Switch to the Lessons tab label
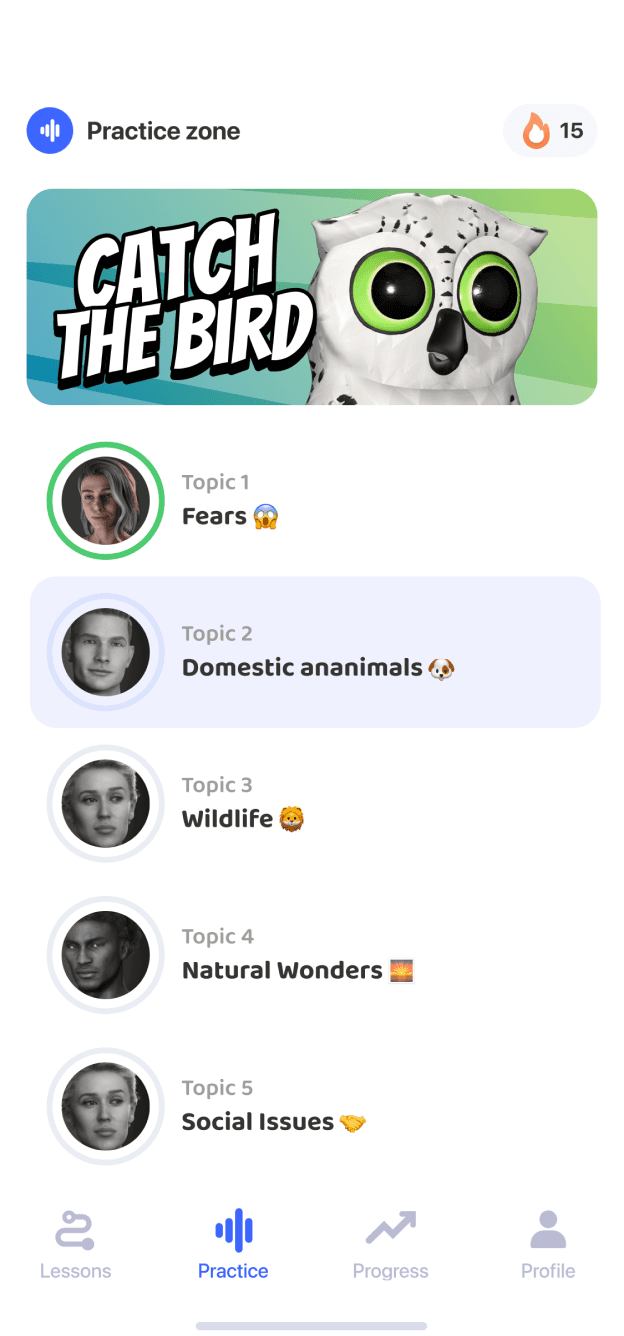624x1336 pixels. tap(75, 1271)
